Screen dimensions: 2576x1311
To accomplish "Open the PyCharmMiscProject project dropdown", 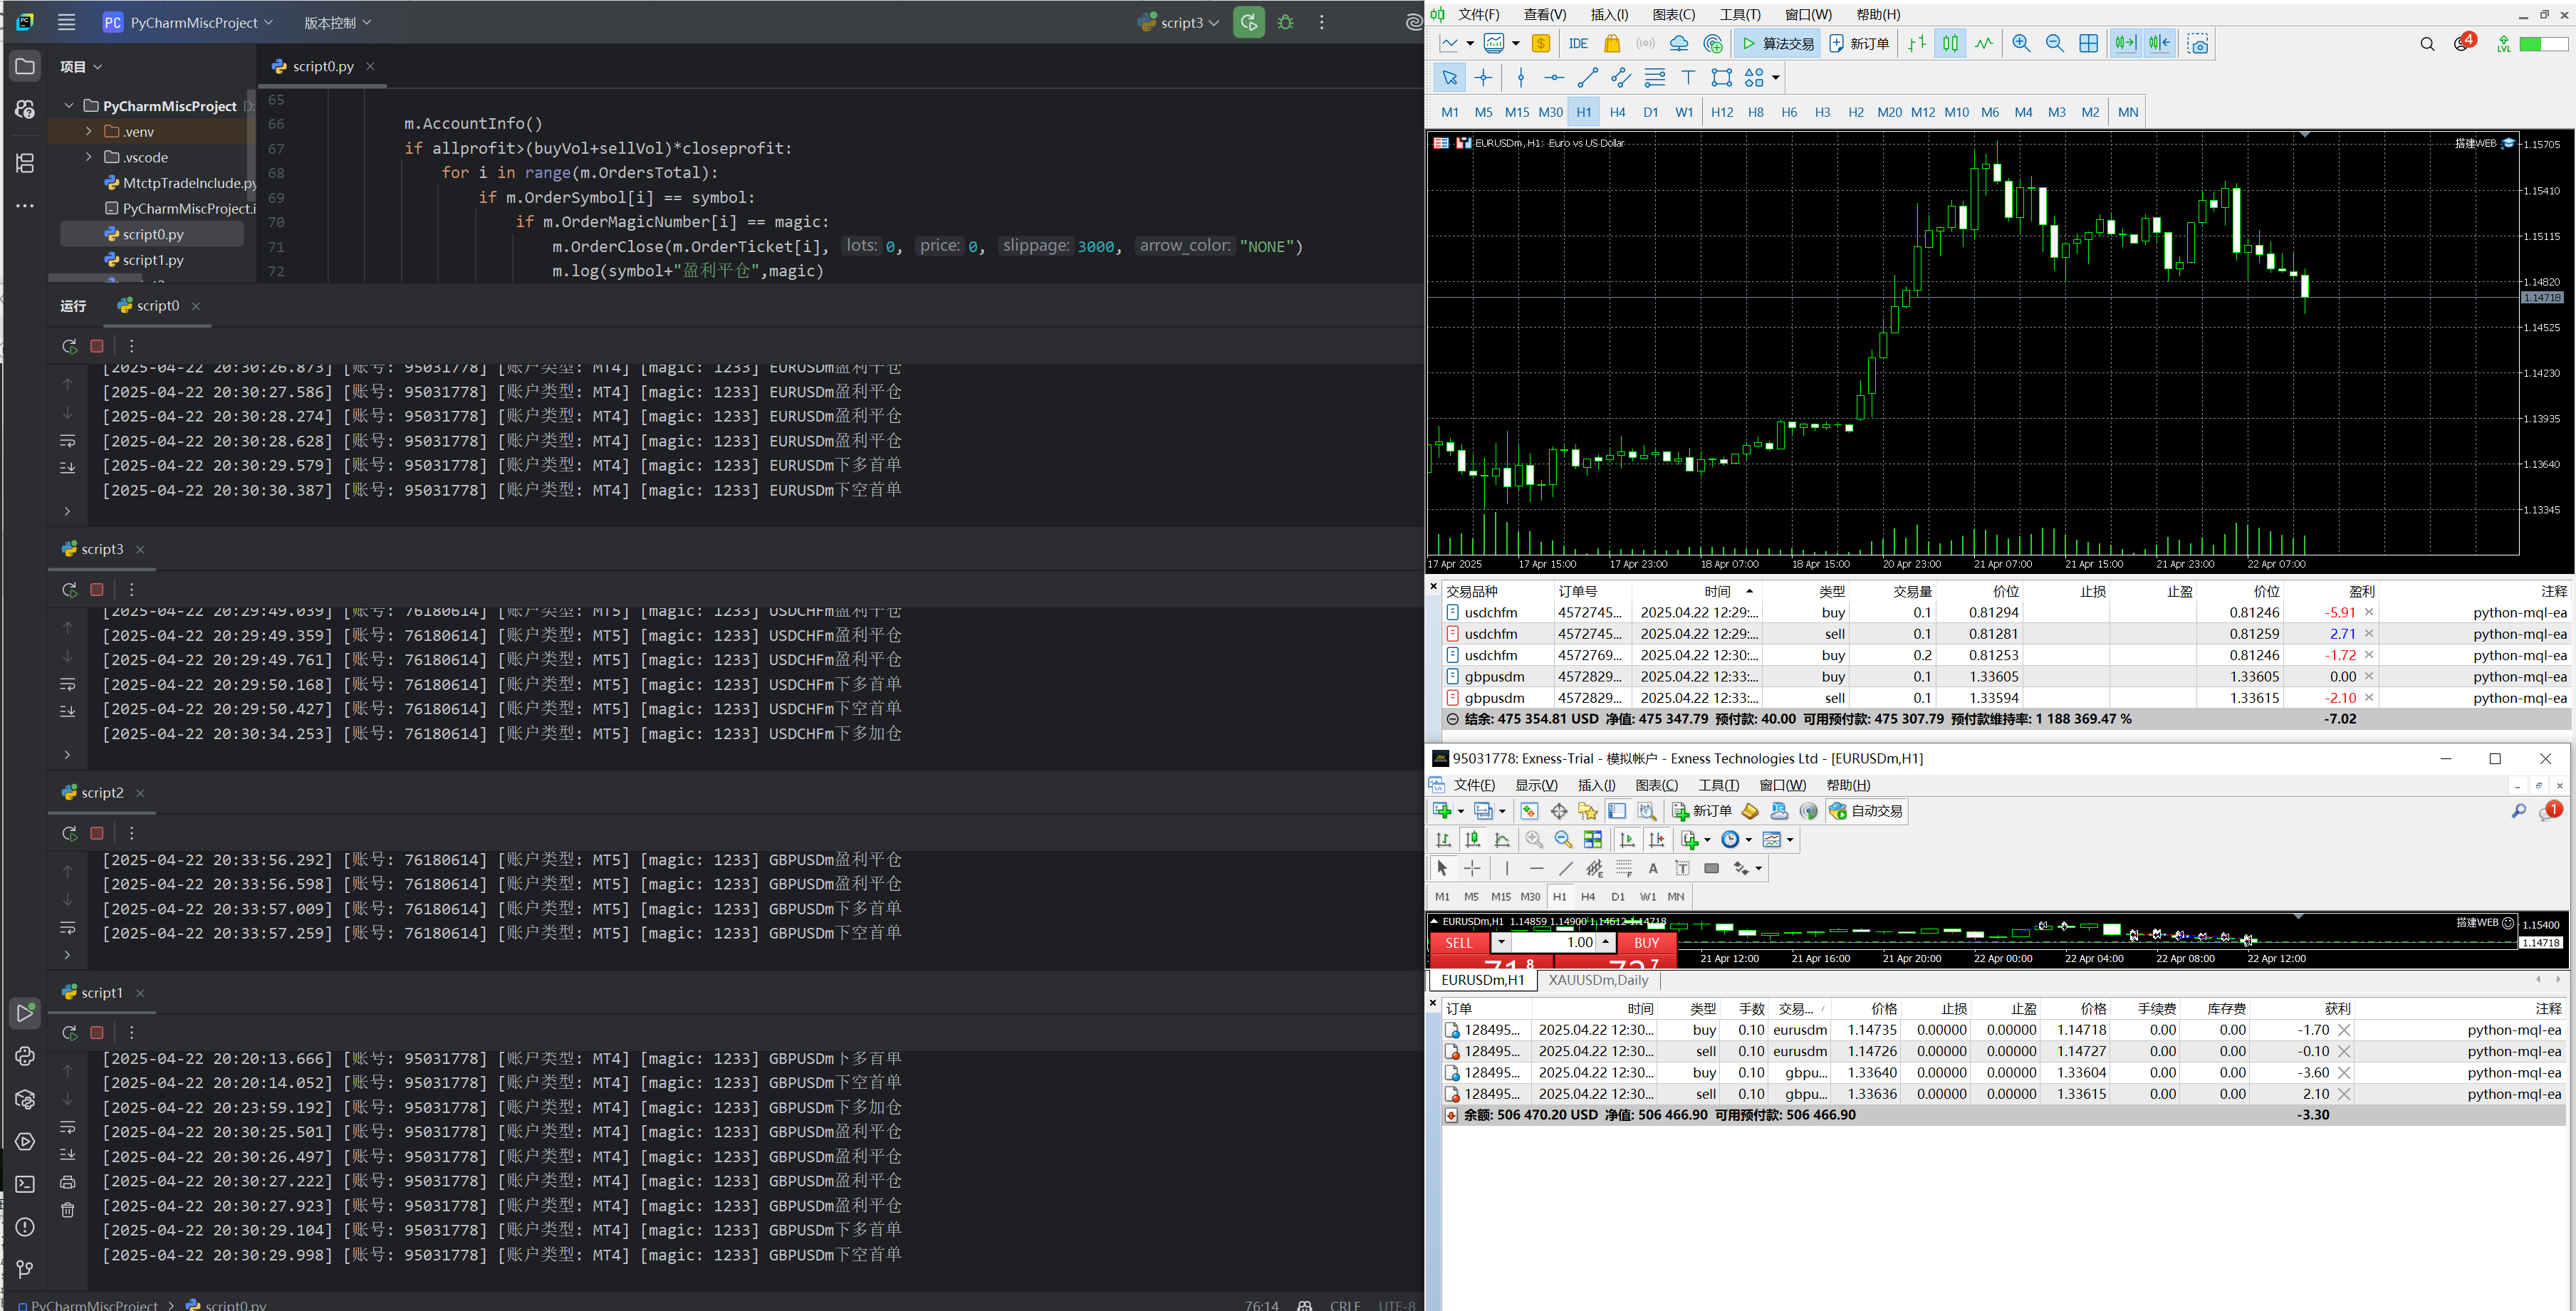I will 188,22.
